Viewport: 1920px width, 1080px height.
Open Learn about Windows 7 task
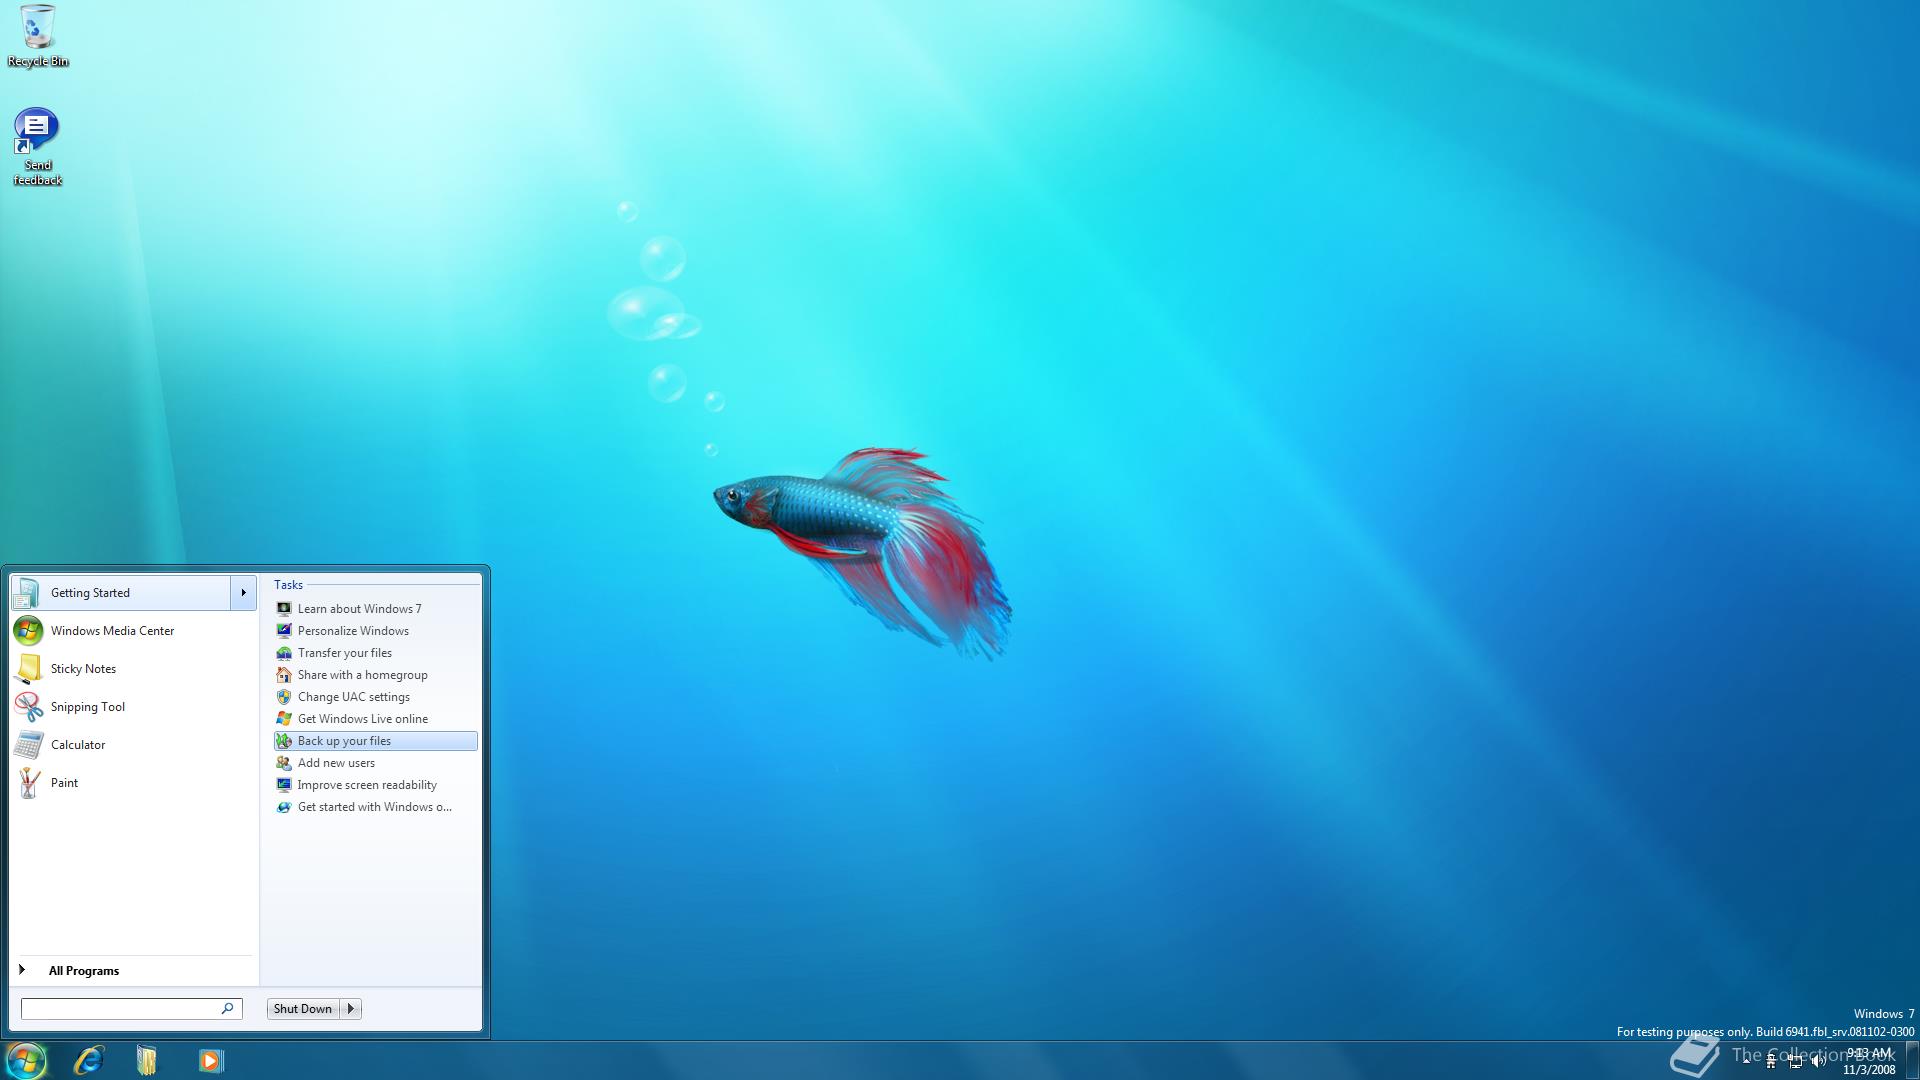tap(375, 609)
